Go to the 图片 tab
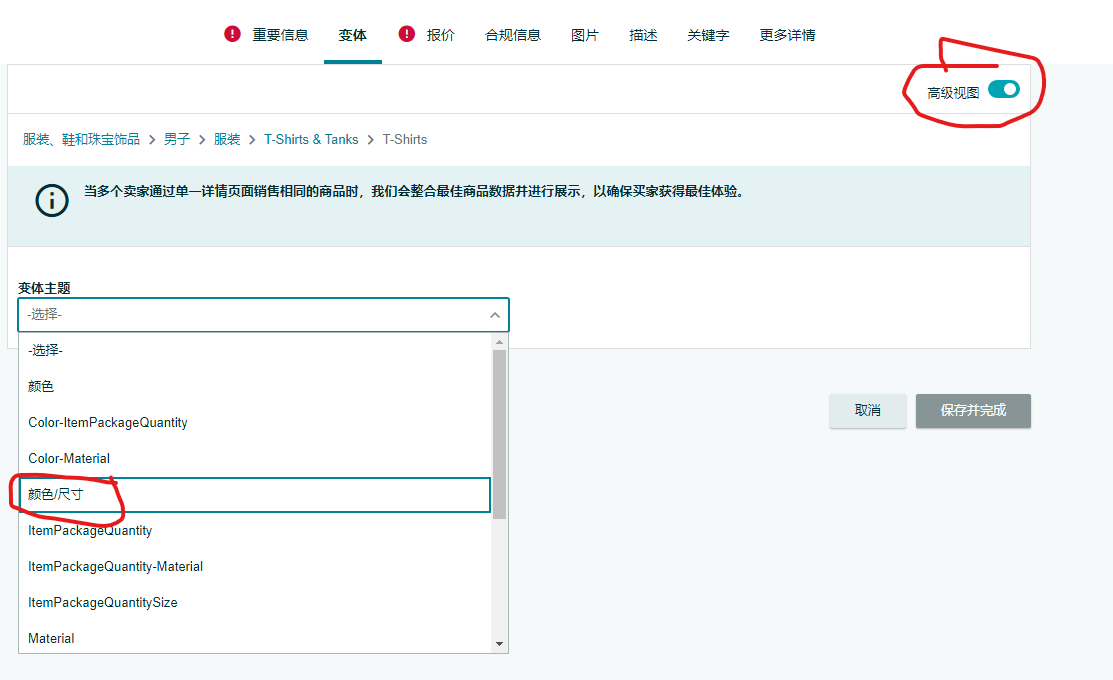The height and width of the screenshot is (680, 1113). (x=585, y=35)
